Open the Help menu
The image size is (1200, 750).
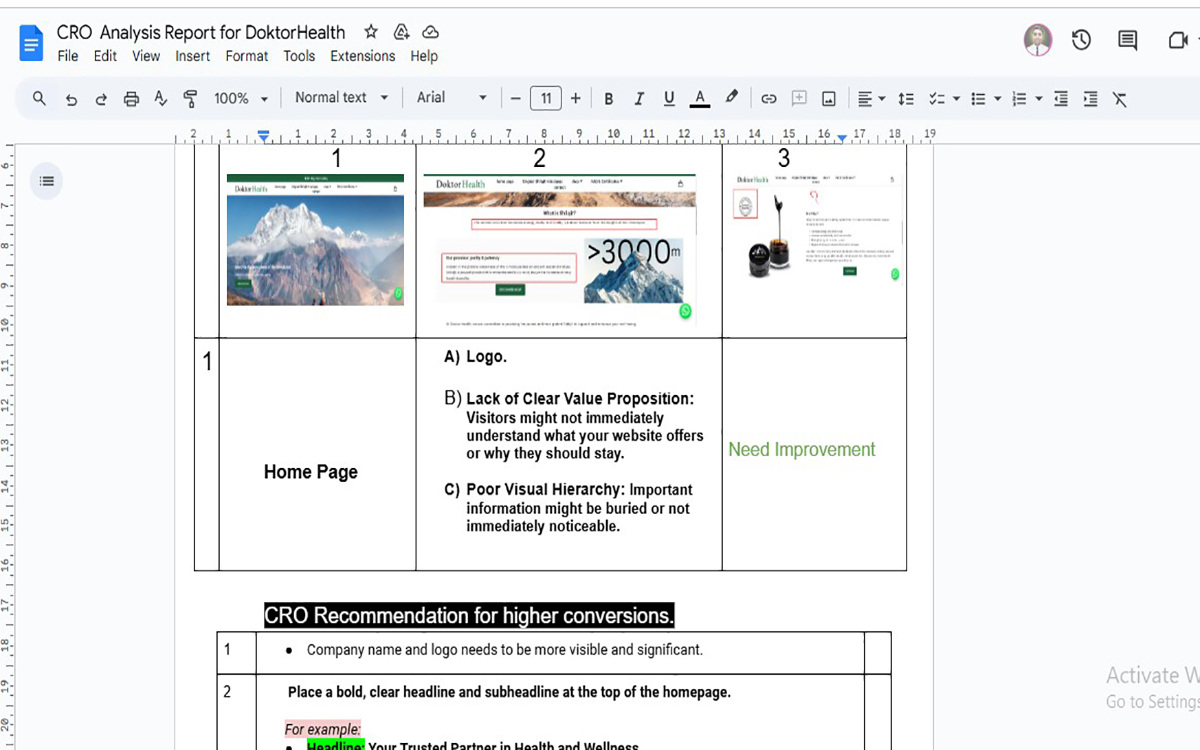[x=424, y=56]
